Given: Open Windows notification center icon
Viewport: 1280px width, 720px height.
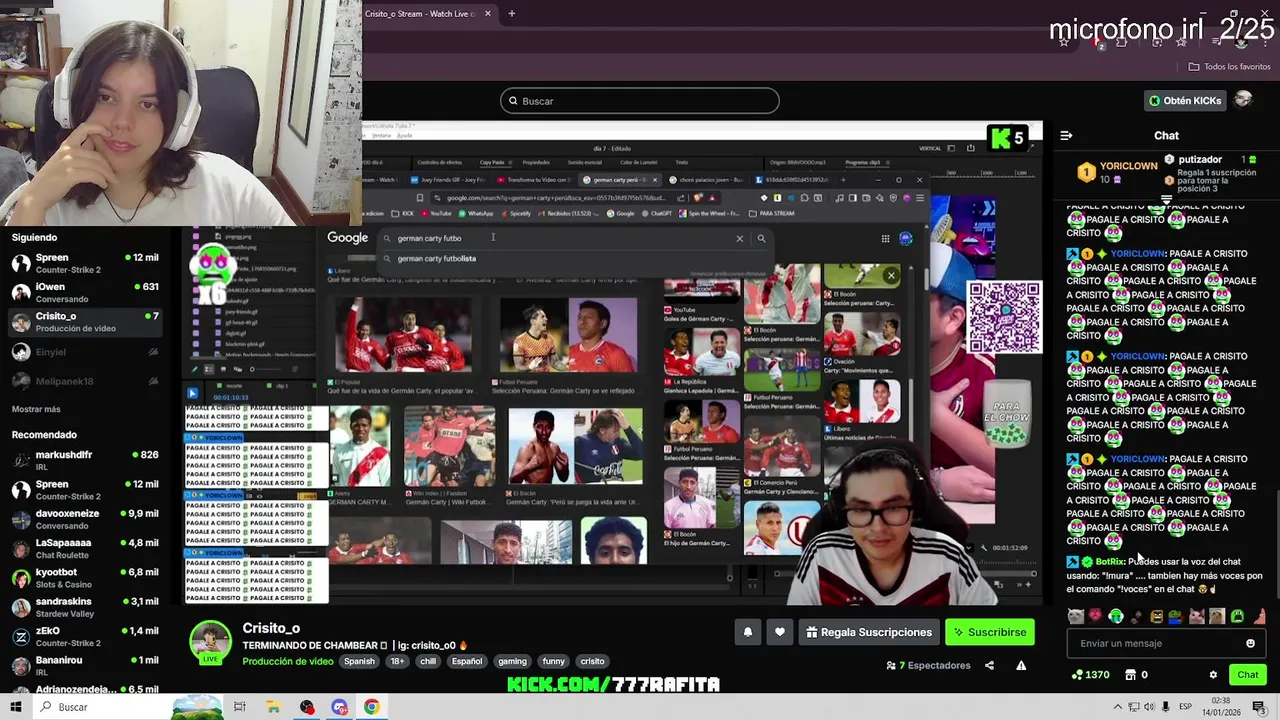Looking at the screenshot, I should [1259, 707].
